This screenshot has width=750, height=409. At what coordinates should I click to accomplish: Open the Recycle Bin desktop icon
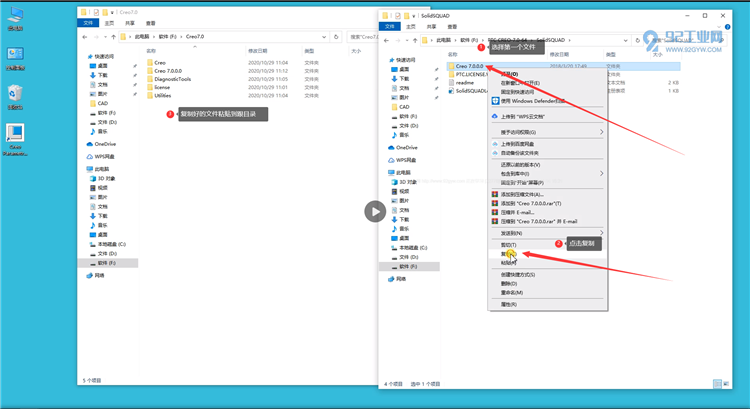(x=15, y=97)
